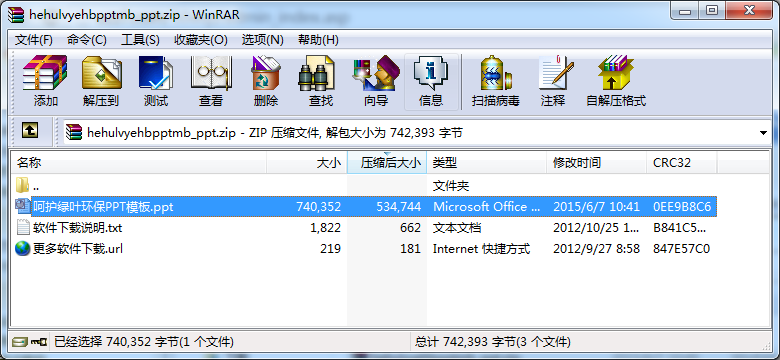Open the 命令(C) menu
Image resolution: width=780 pixels, height=360 pixels.
pyautogui.click(x=87, y=40)
